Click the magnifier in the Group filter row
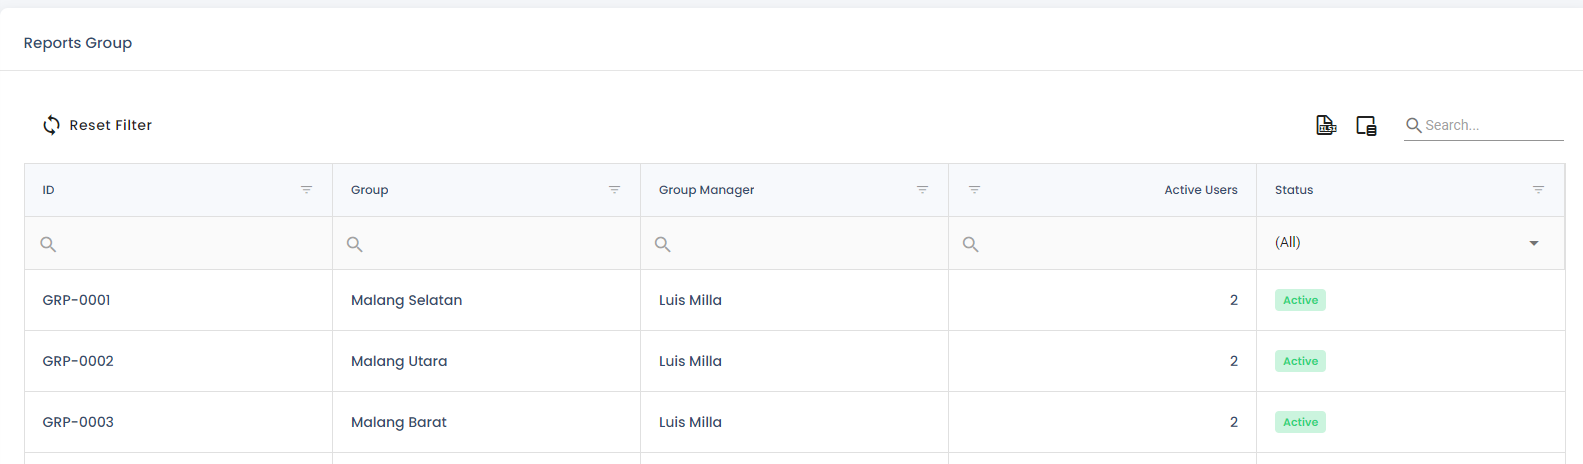The height and width of the screenshot is (464, 1583). (x=355, y=244)
